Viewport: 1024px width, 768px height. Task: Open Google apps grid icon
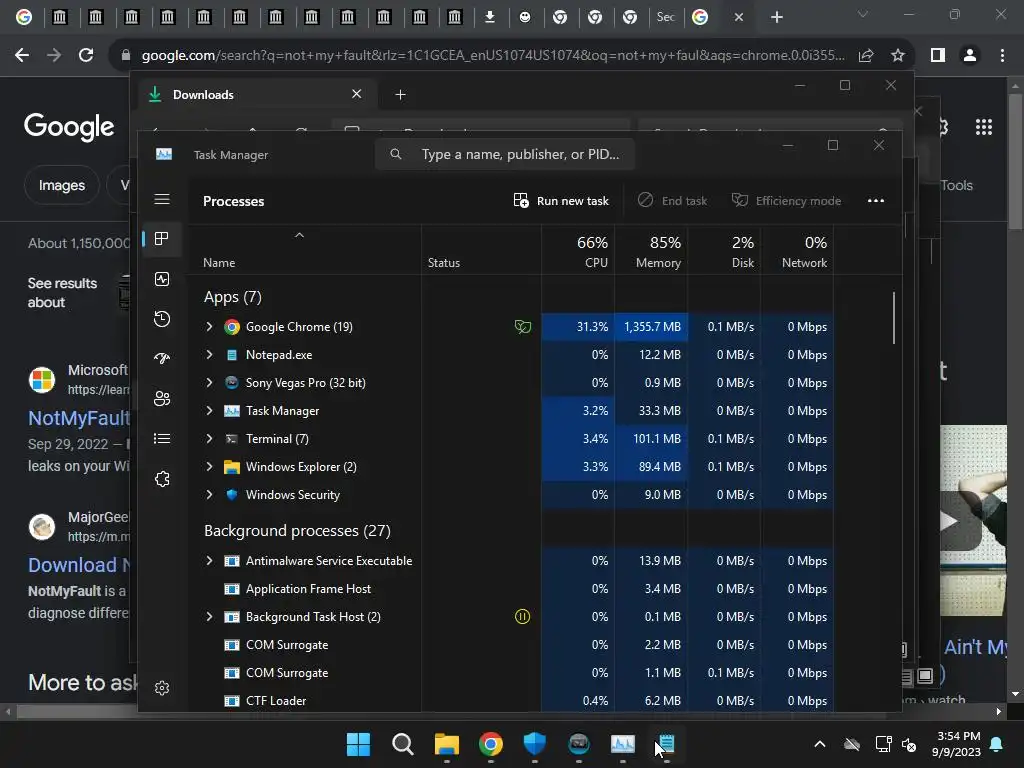point(984,127)
